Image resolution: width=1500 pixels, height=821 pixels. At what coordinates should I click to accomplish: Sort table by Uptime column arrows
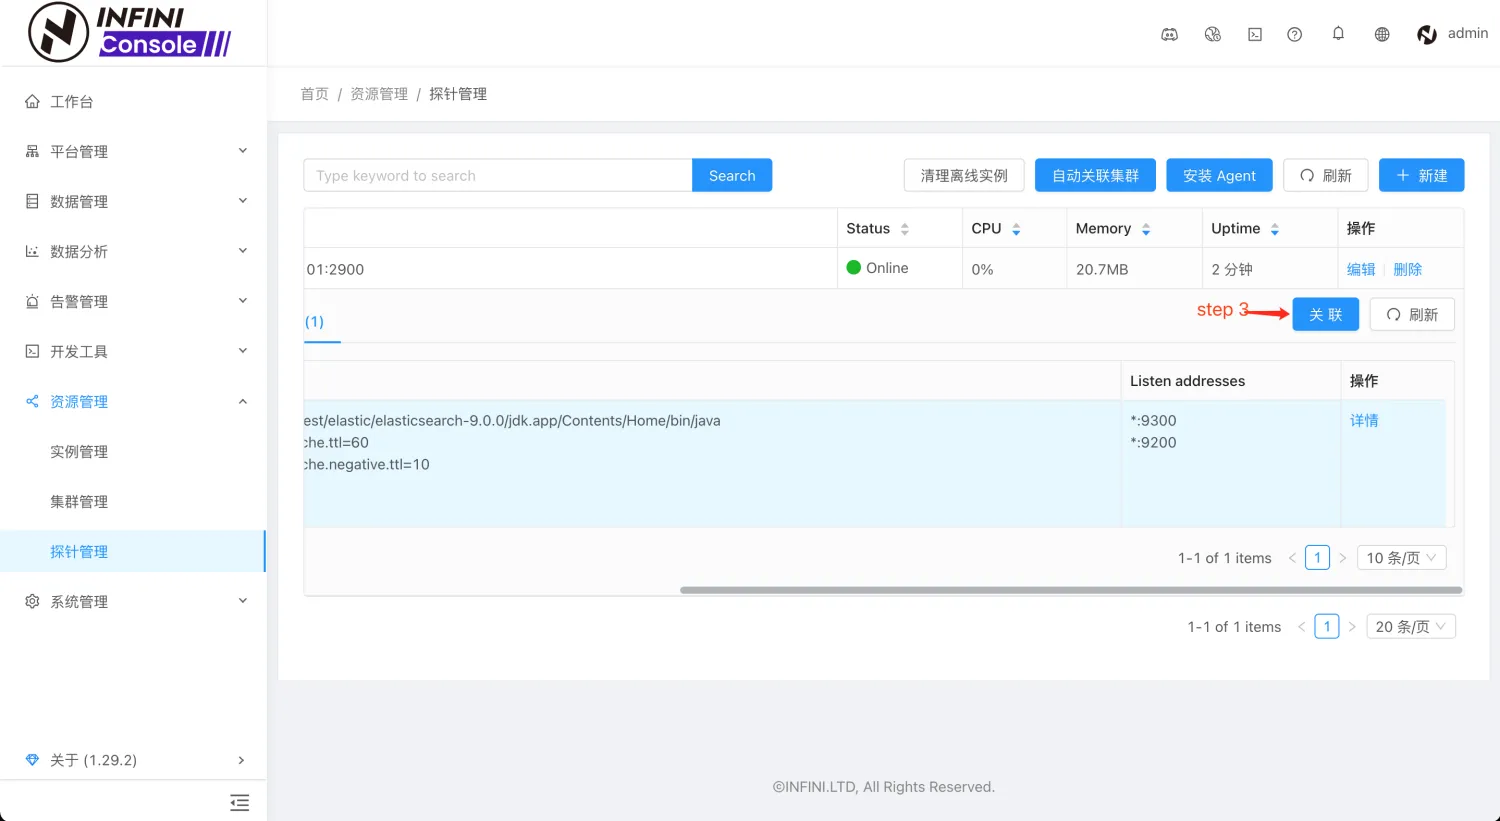tap(1275, 229)
